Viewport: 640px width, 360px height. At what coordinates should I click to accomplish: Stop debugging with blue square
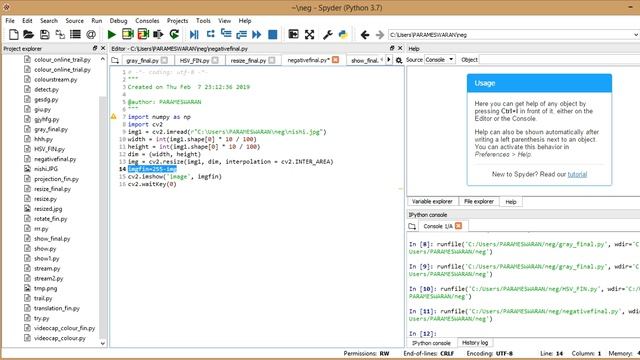273,35
